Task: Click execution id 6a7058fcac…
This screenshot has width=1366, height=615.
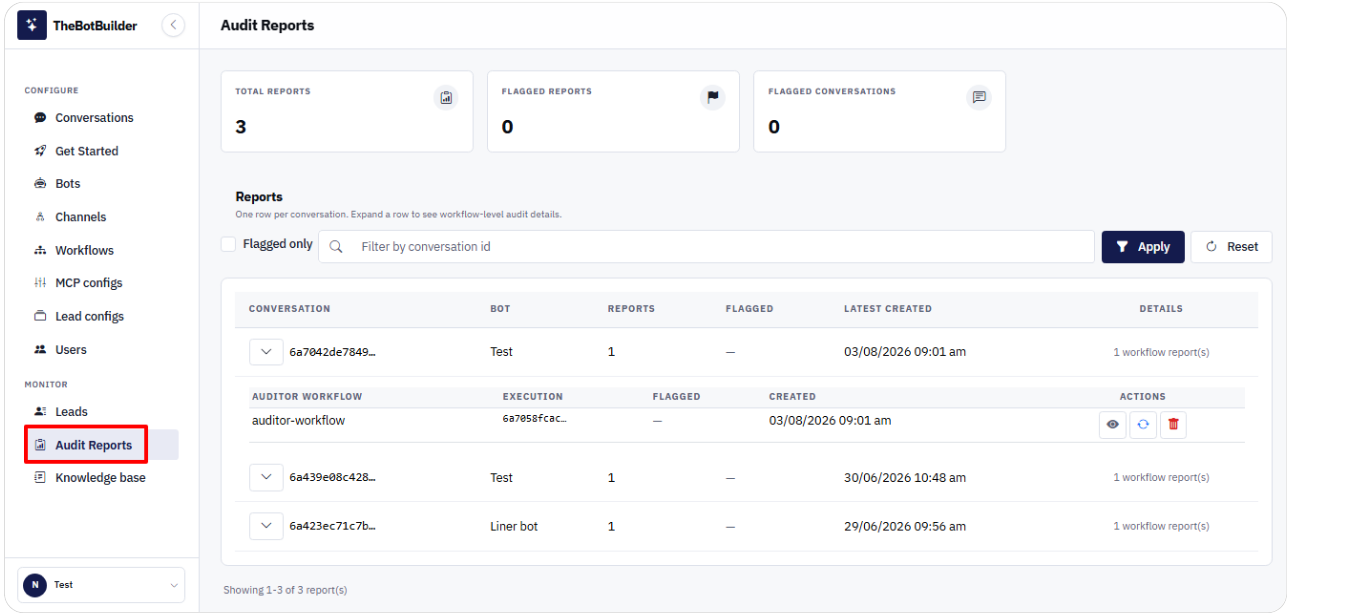Action: point(534,420)
